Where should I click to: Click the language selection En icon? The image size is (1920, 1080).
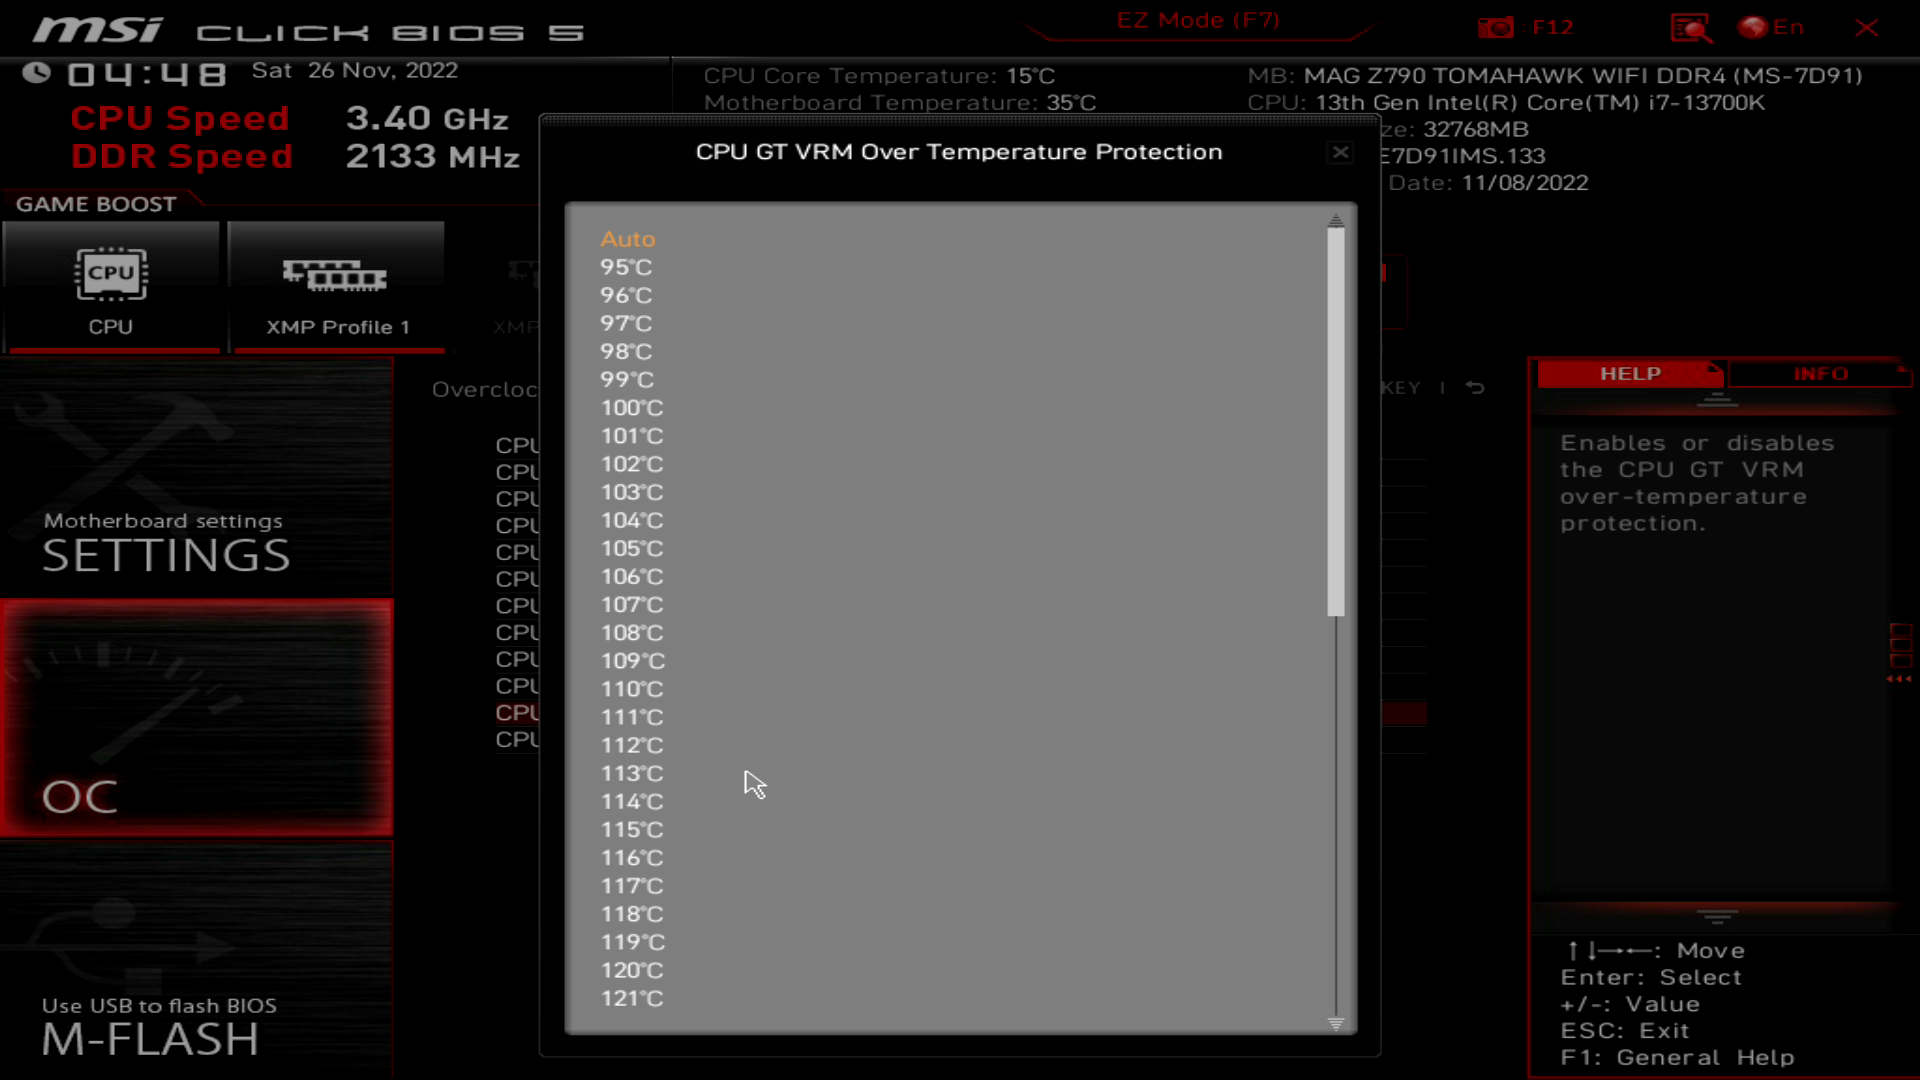tap(1775, 28)
